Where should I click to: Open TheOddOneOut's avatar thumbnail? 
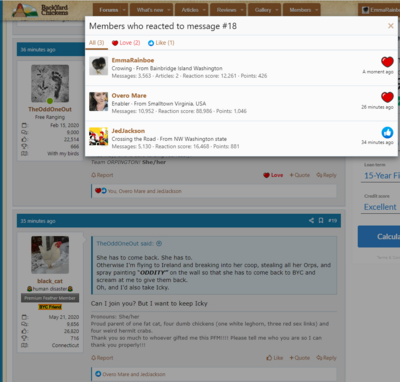50,83
